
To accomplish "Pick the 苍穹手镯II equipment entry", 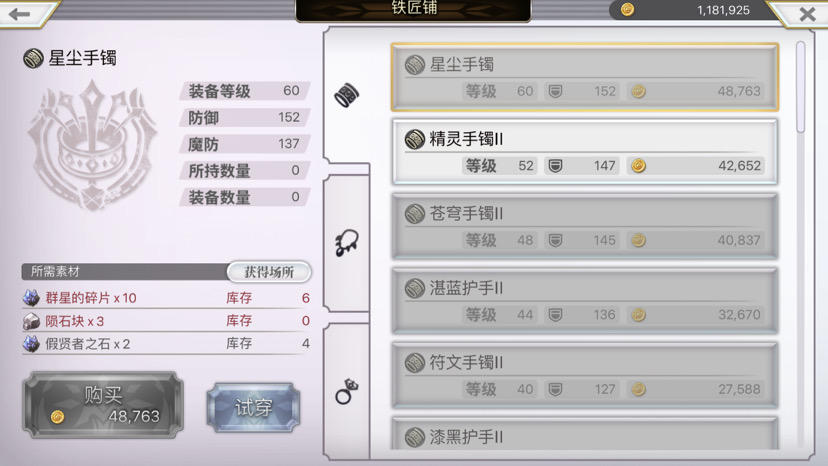I will click(585, 226).
